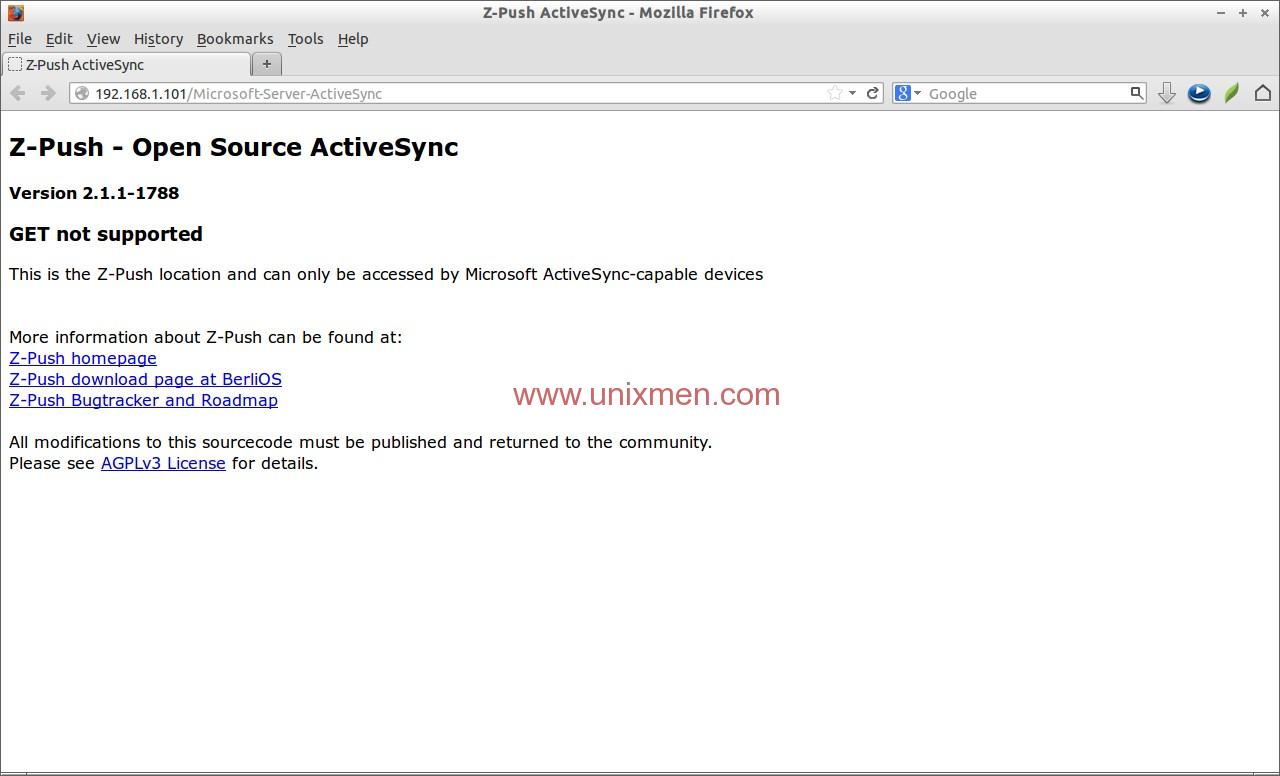
Task: Click the Version 2.1.1-1788 text
Action: tap(94, 193)
